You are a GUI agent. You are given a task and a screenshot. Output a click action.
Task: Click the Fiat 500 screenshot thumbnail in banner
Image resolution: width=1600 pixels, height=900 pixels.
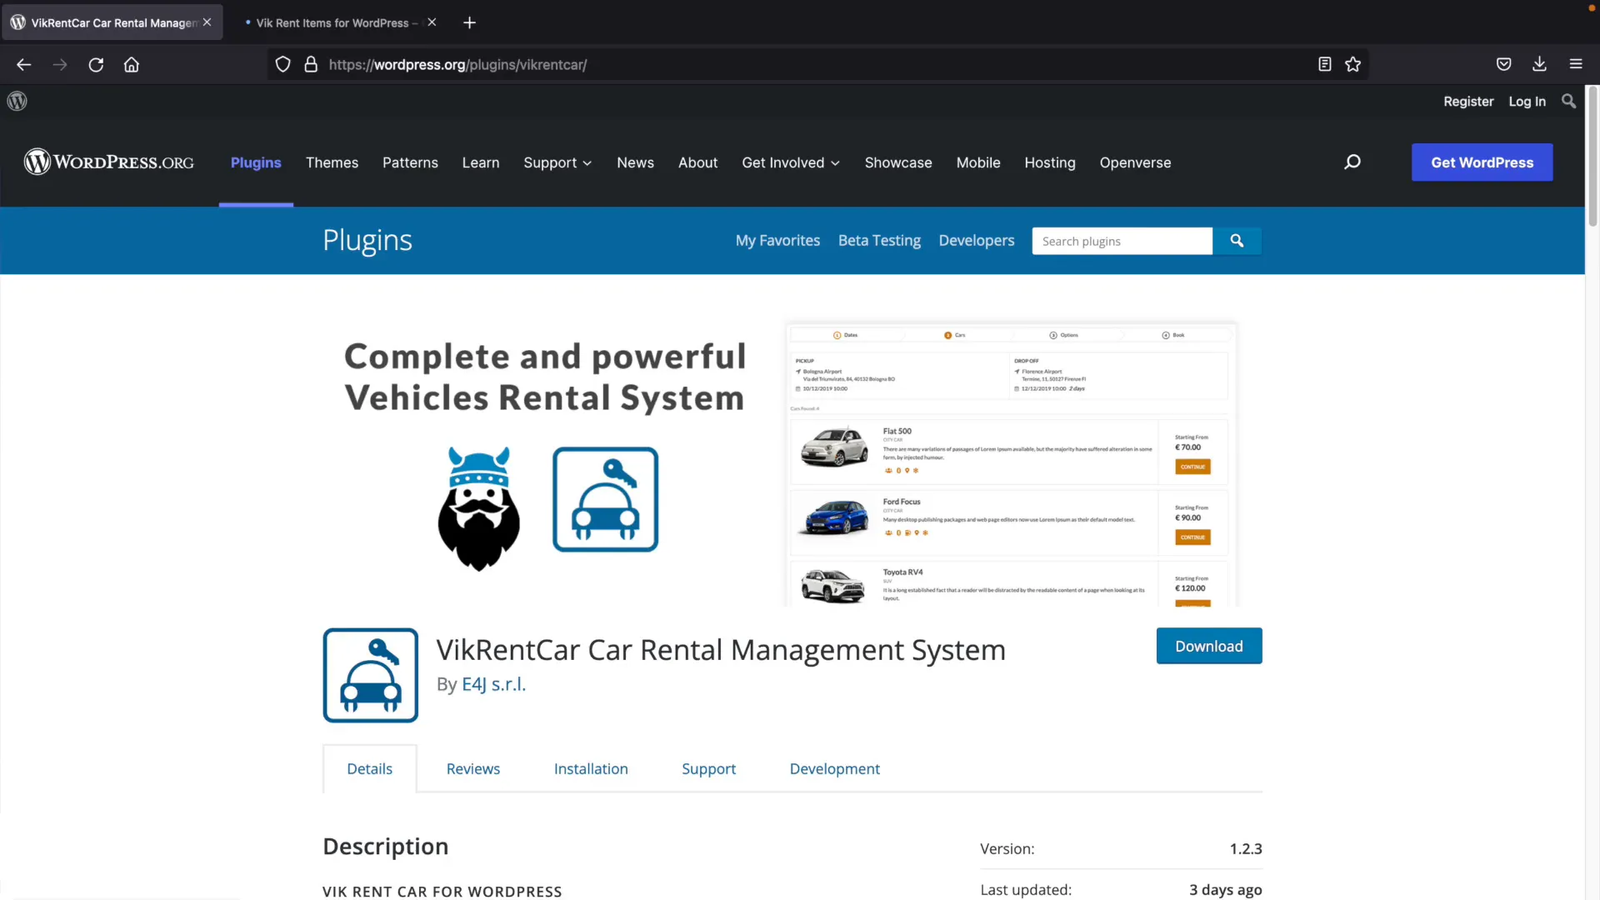834,447
